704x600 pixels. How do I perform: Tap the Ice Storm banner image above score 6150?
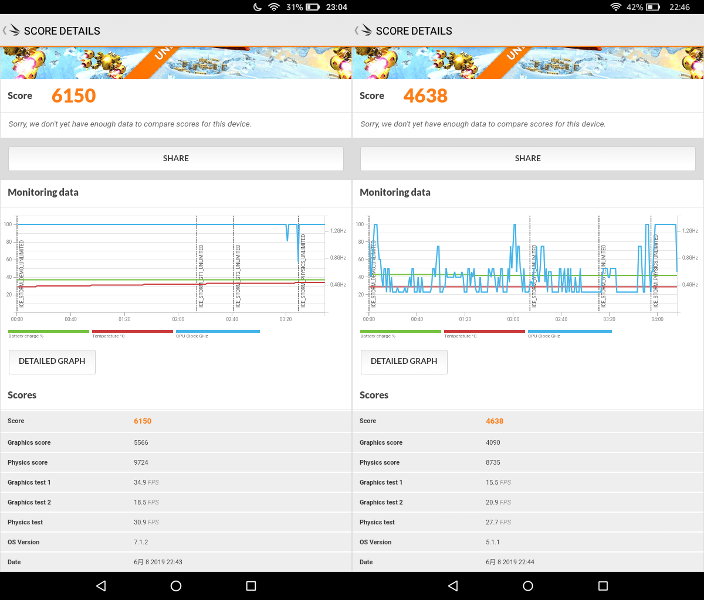176,63
